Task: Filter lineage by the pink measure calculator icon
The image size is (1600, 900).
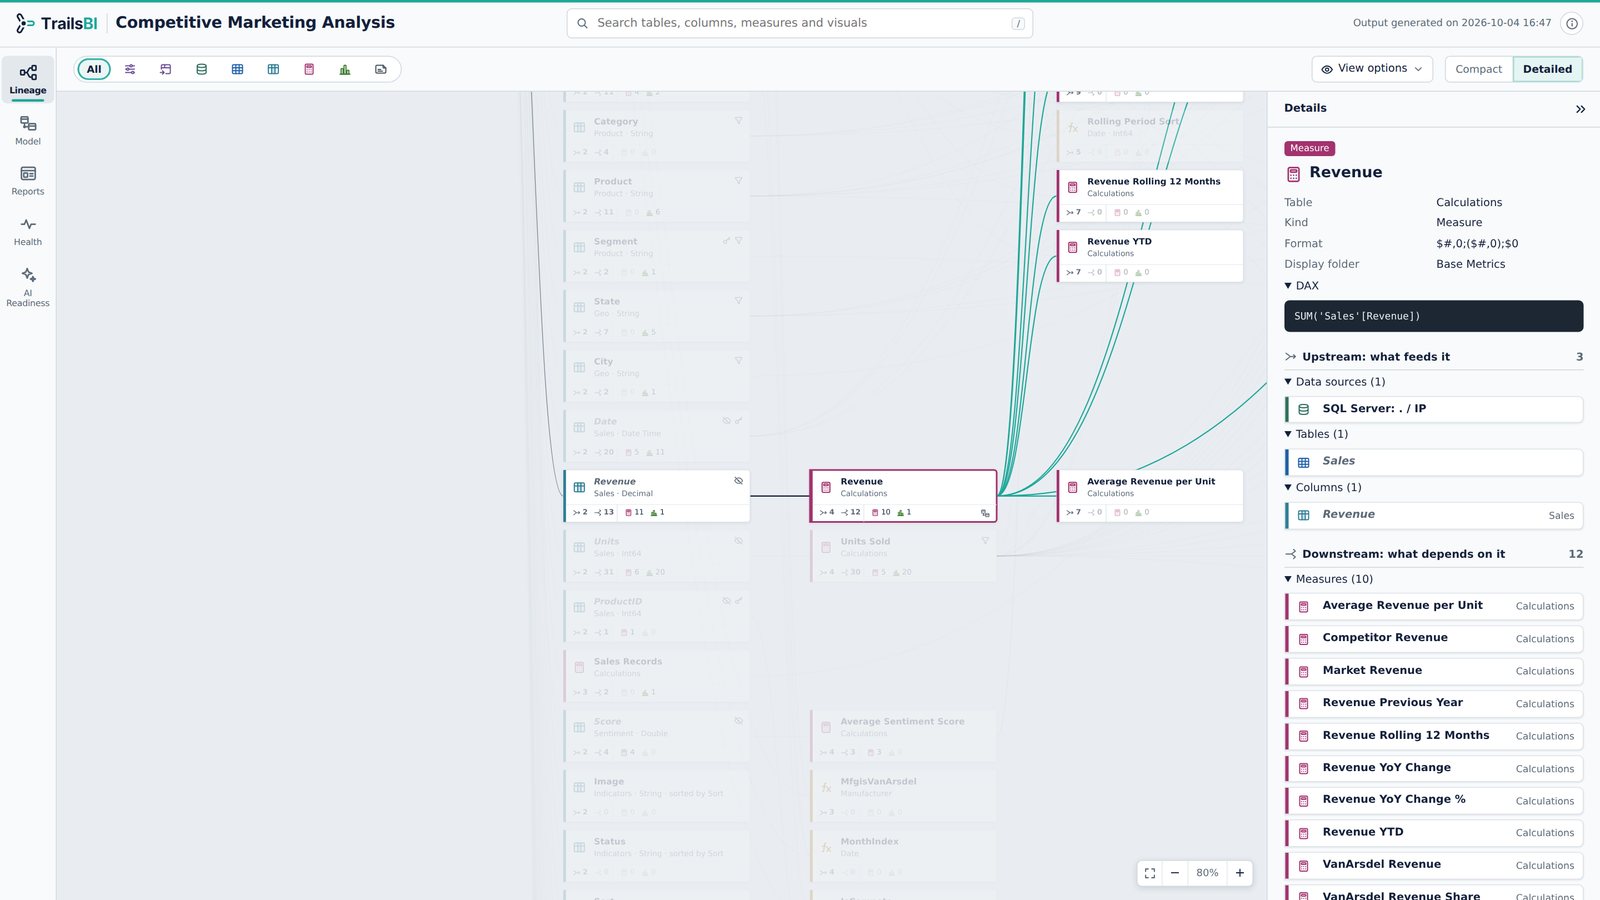Action: pos(309,69)
